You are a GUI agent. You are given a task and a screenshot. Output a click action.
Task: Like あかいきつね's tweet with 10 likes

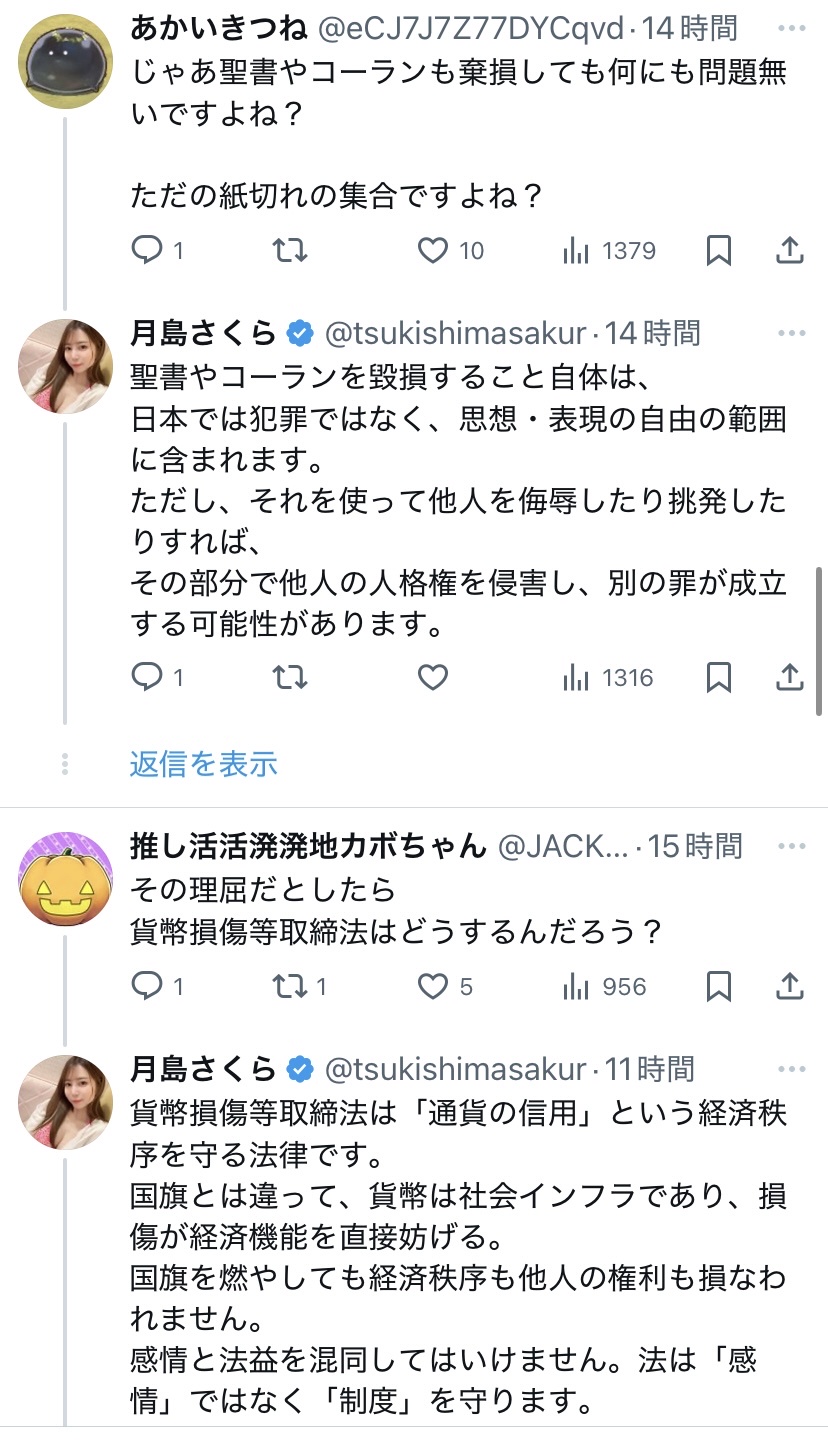click(433, 250)
